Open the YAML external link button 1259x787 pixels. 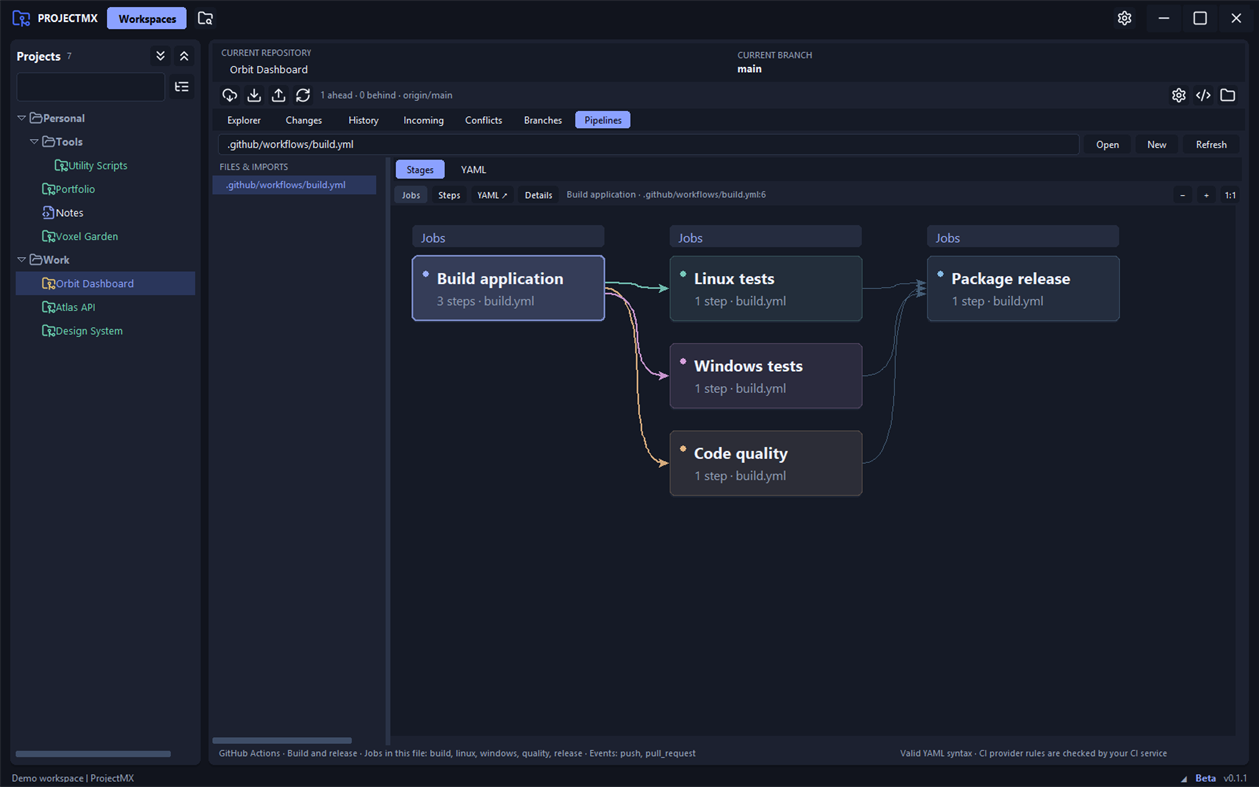(x=492, y=195)
